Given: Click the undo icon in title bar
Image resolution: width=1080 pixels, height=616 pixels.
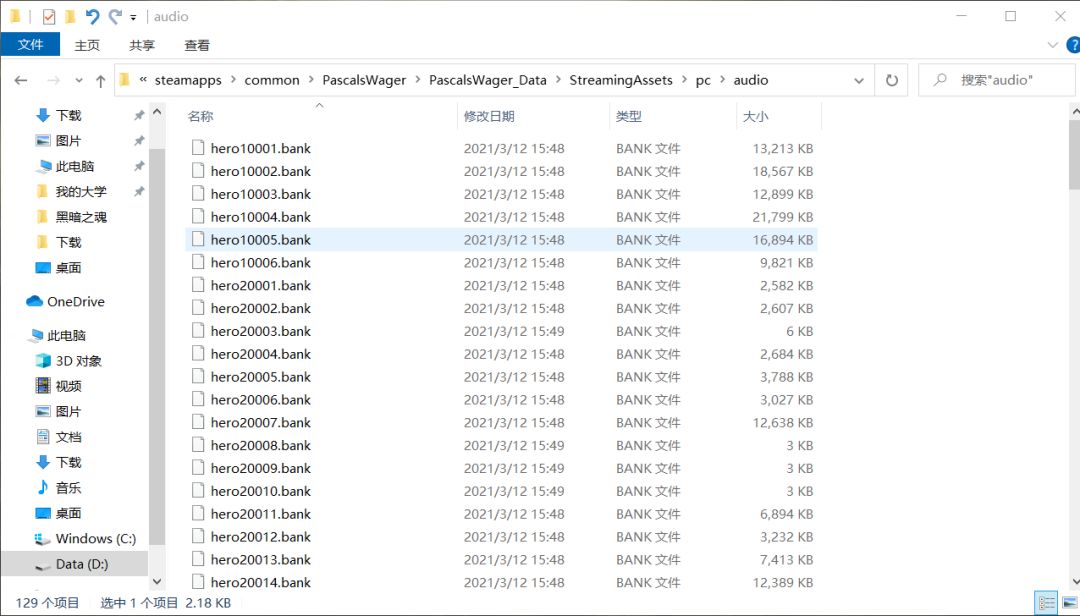Looking at the screenshot, I should [x=92, y=17].
